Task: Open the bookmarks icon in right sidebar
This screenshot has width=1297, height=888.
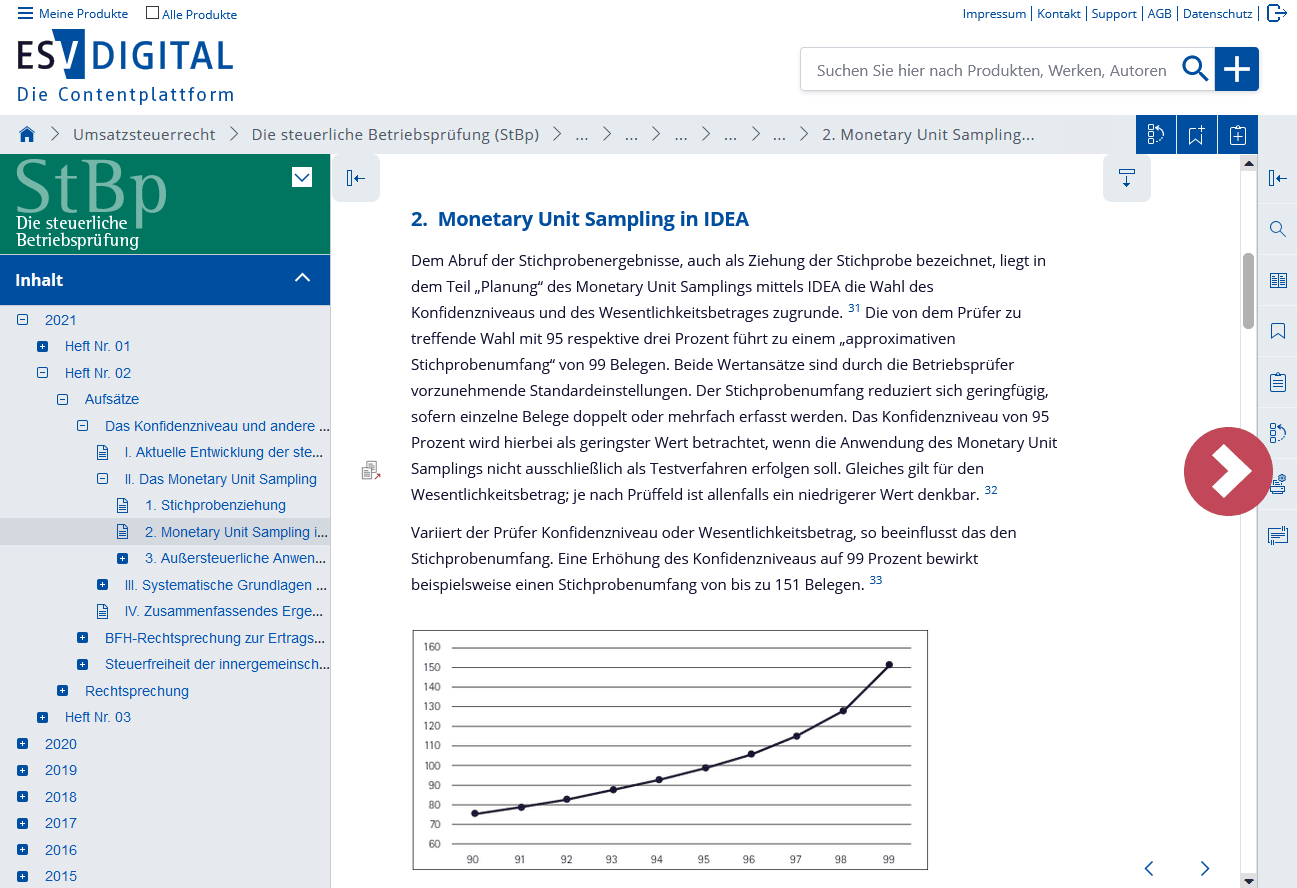Action: [x=1277, y=331]
